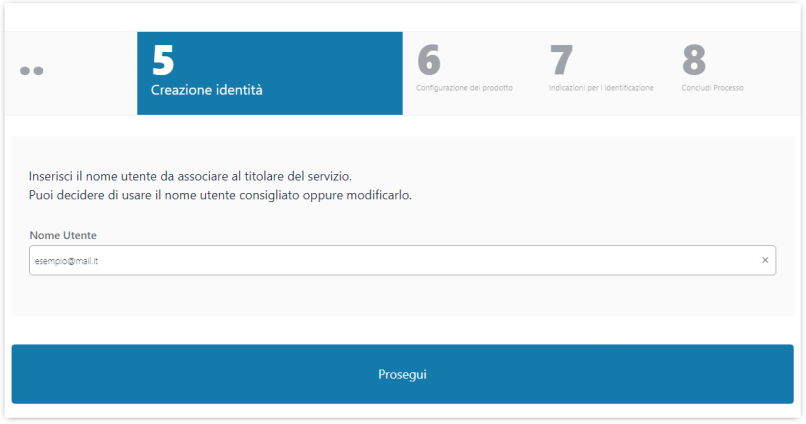
Task: Click the large number 8 step marker
Action: 694,61
